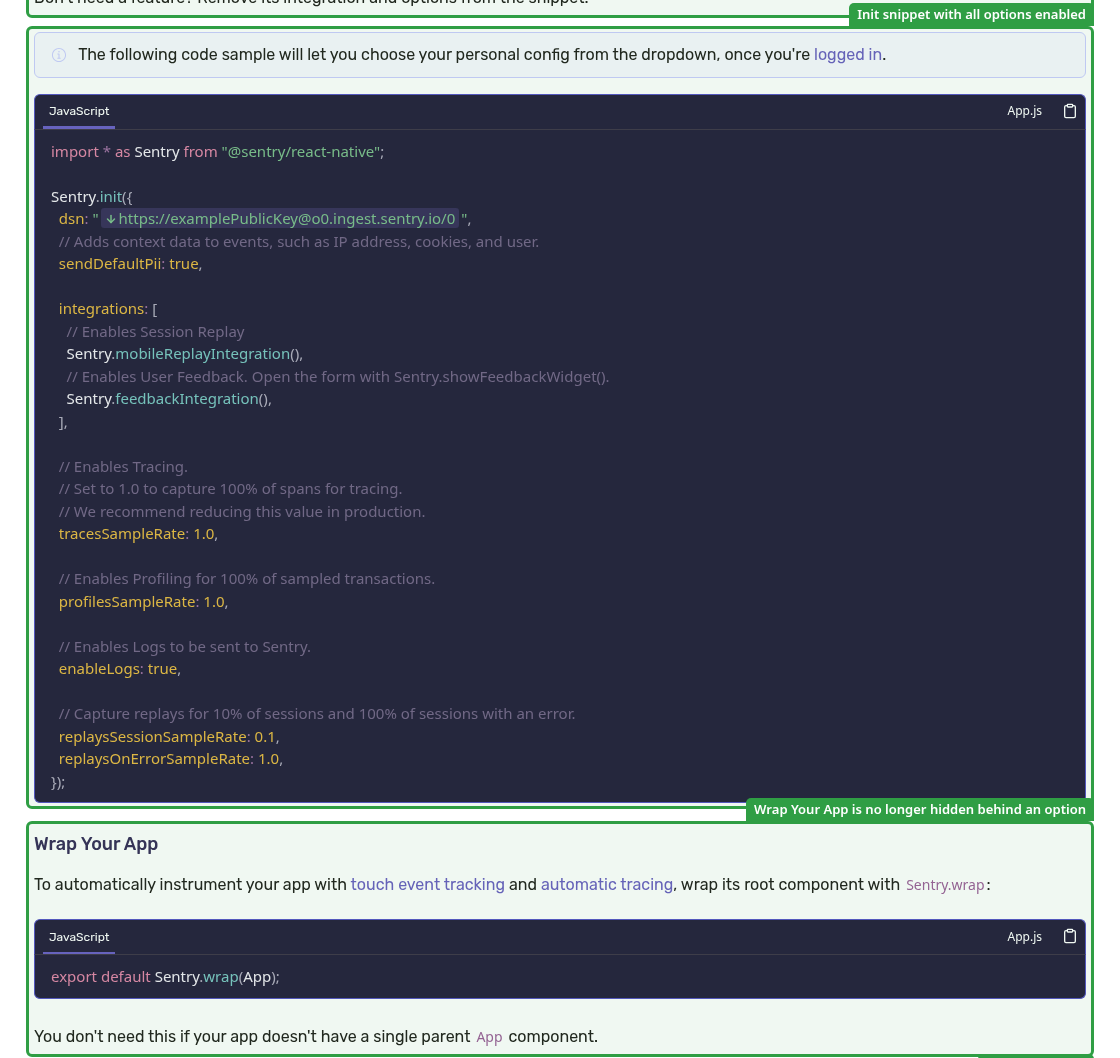This screenshot has width=1120, height=1058.
Task: Open the 'logged in' link
Action: pyautogui.click(x=847, y=55)
